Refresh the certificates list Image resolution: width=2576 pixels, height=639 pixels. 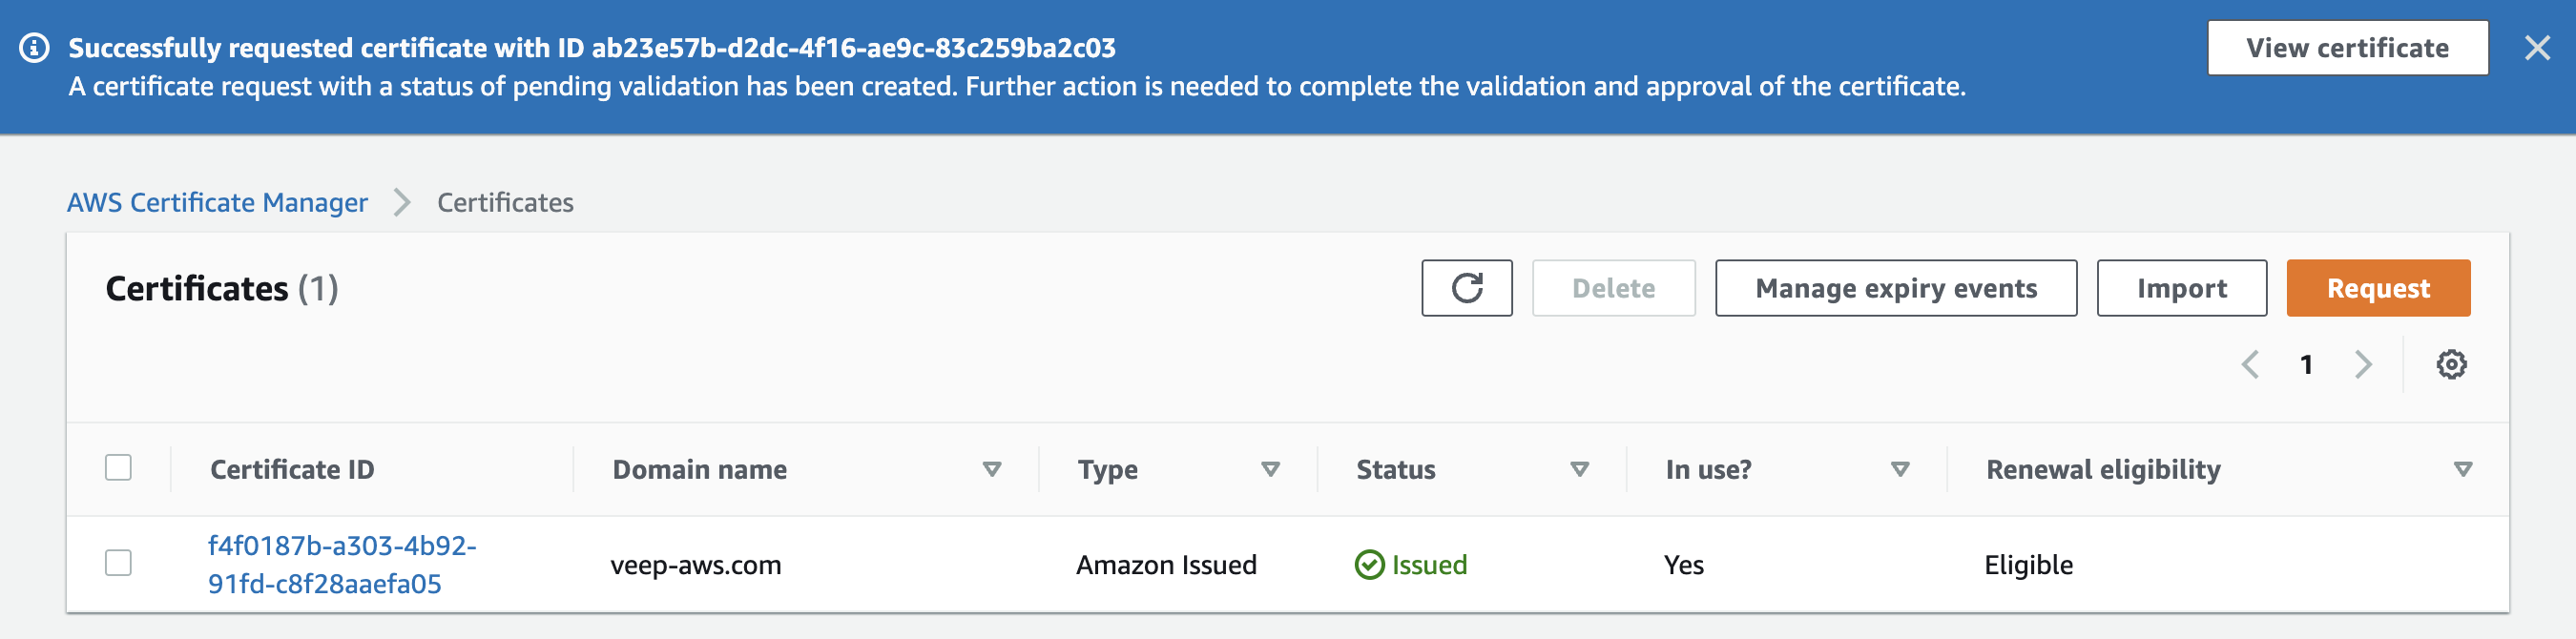1466,288
